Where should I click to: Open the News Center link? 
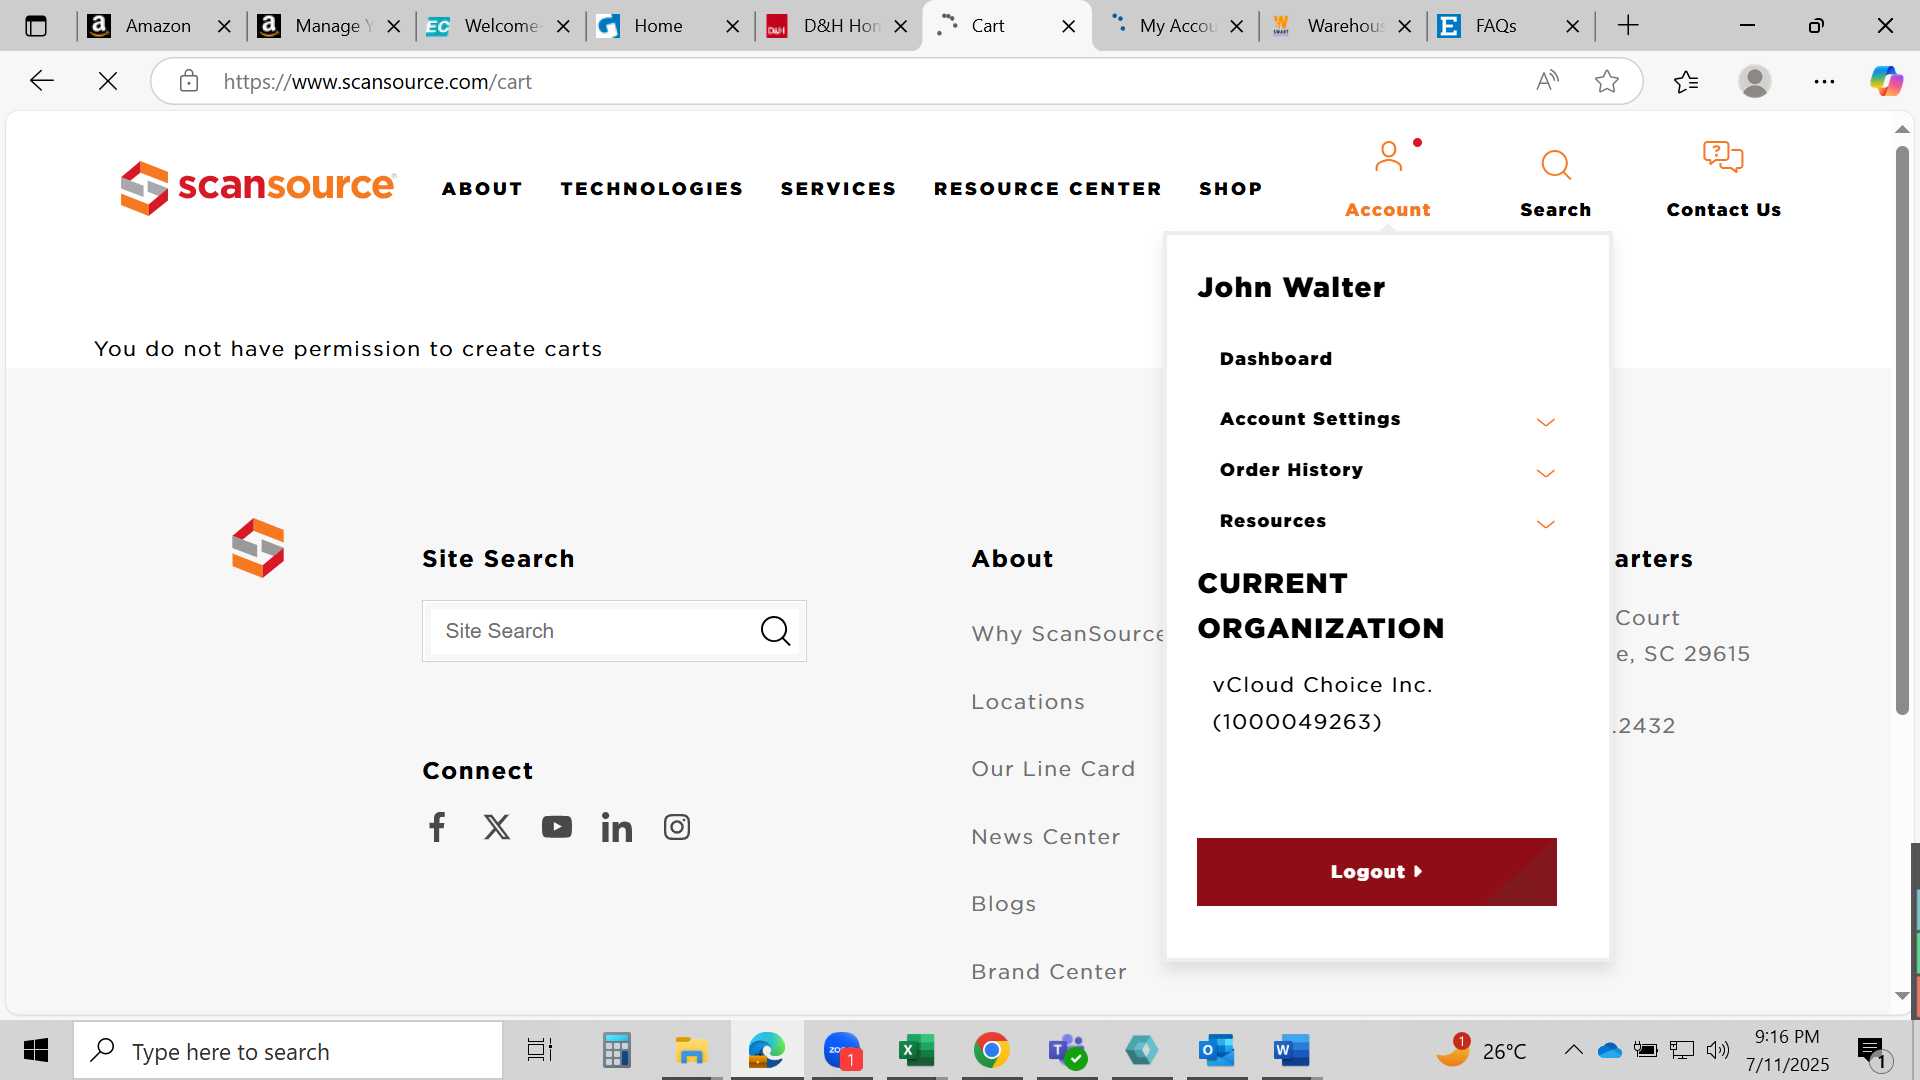click(1046, 837)
